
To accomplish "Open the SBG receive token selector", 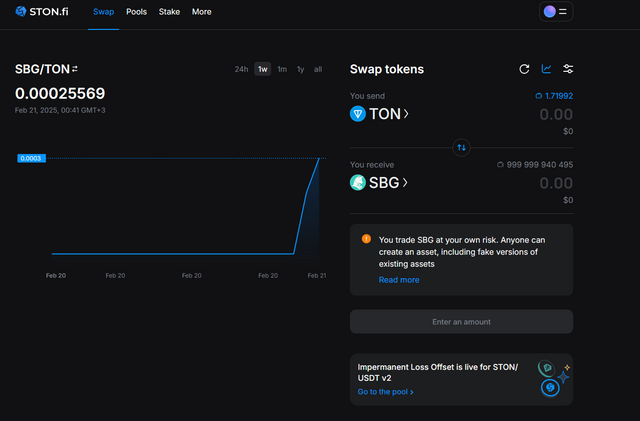I will click(x=379, y=182).
